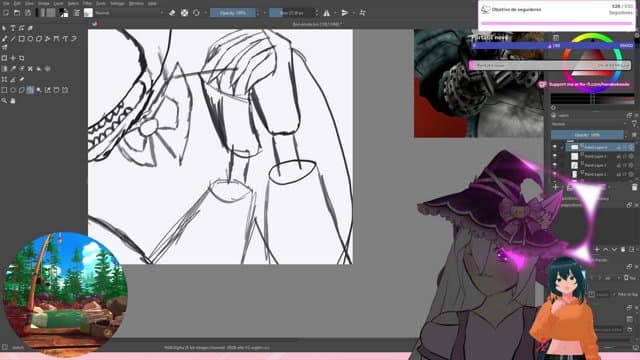
Task: Select the Pan hand tool
Action: (13, 100)
